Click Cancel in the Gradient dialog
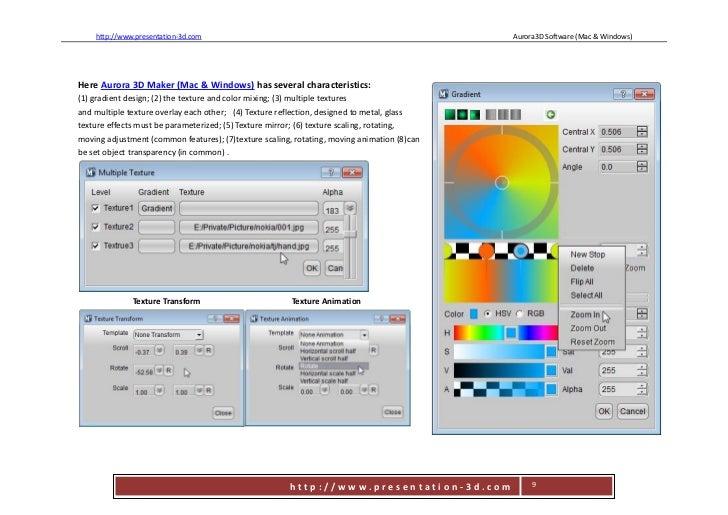The width and height of the screenshot is (728, 515). coord(632,411)
